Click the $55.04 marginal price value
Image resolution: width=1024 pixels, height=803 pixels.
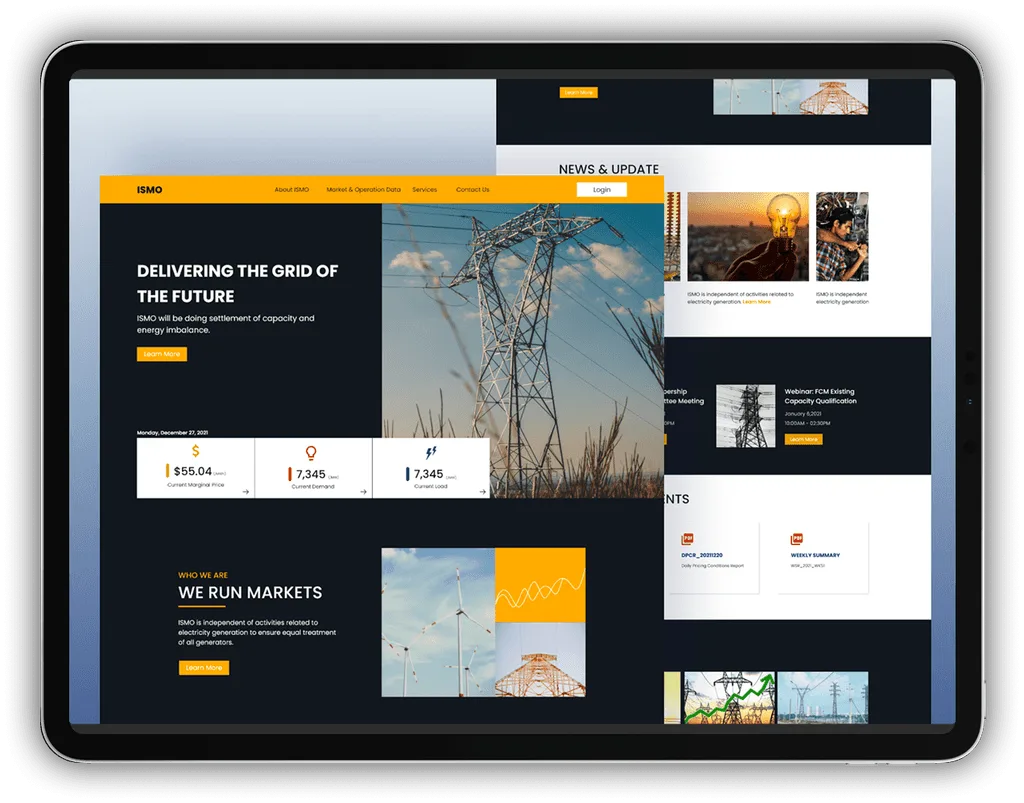(193, 471)
